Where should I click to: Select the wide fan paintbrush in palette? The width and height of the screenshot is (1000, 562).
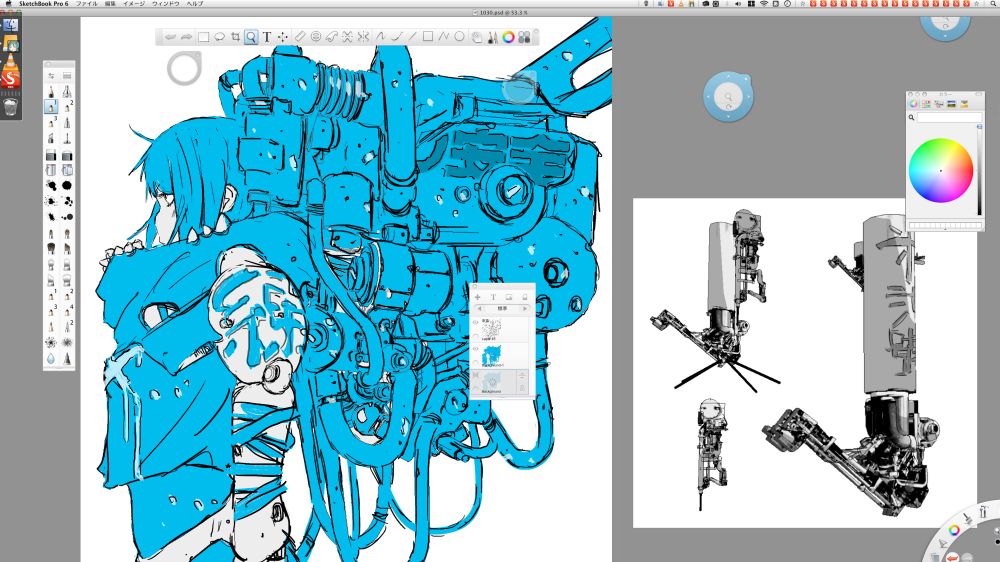click(51, 249)
